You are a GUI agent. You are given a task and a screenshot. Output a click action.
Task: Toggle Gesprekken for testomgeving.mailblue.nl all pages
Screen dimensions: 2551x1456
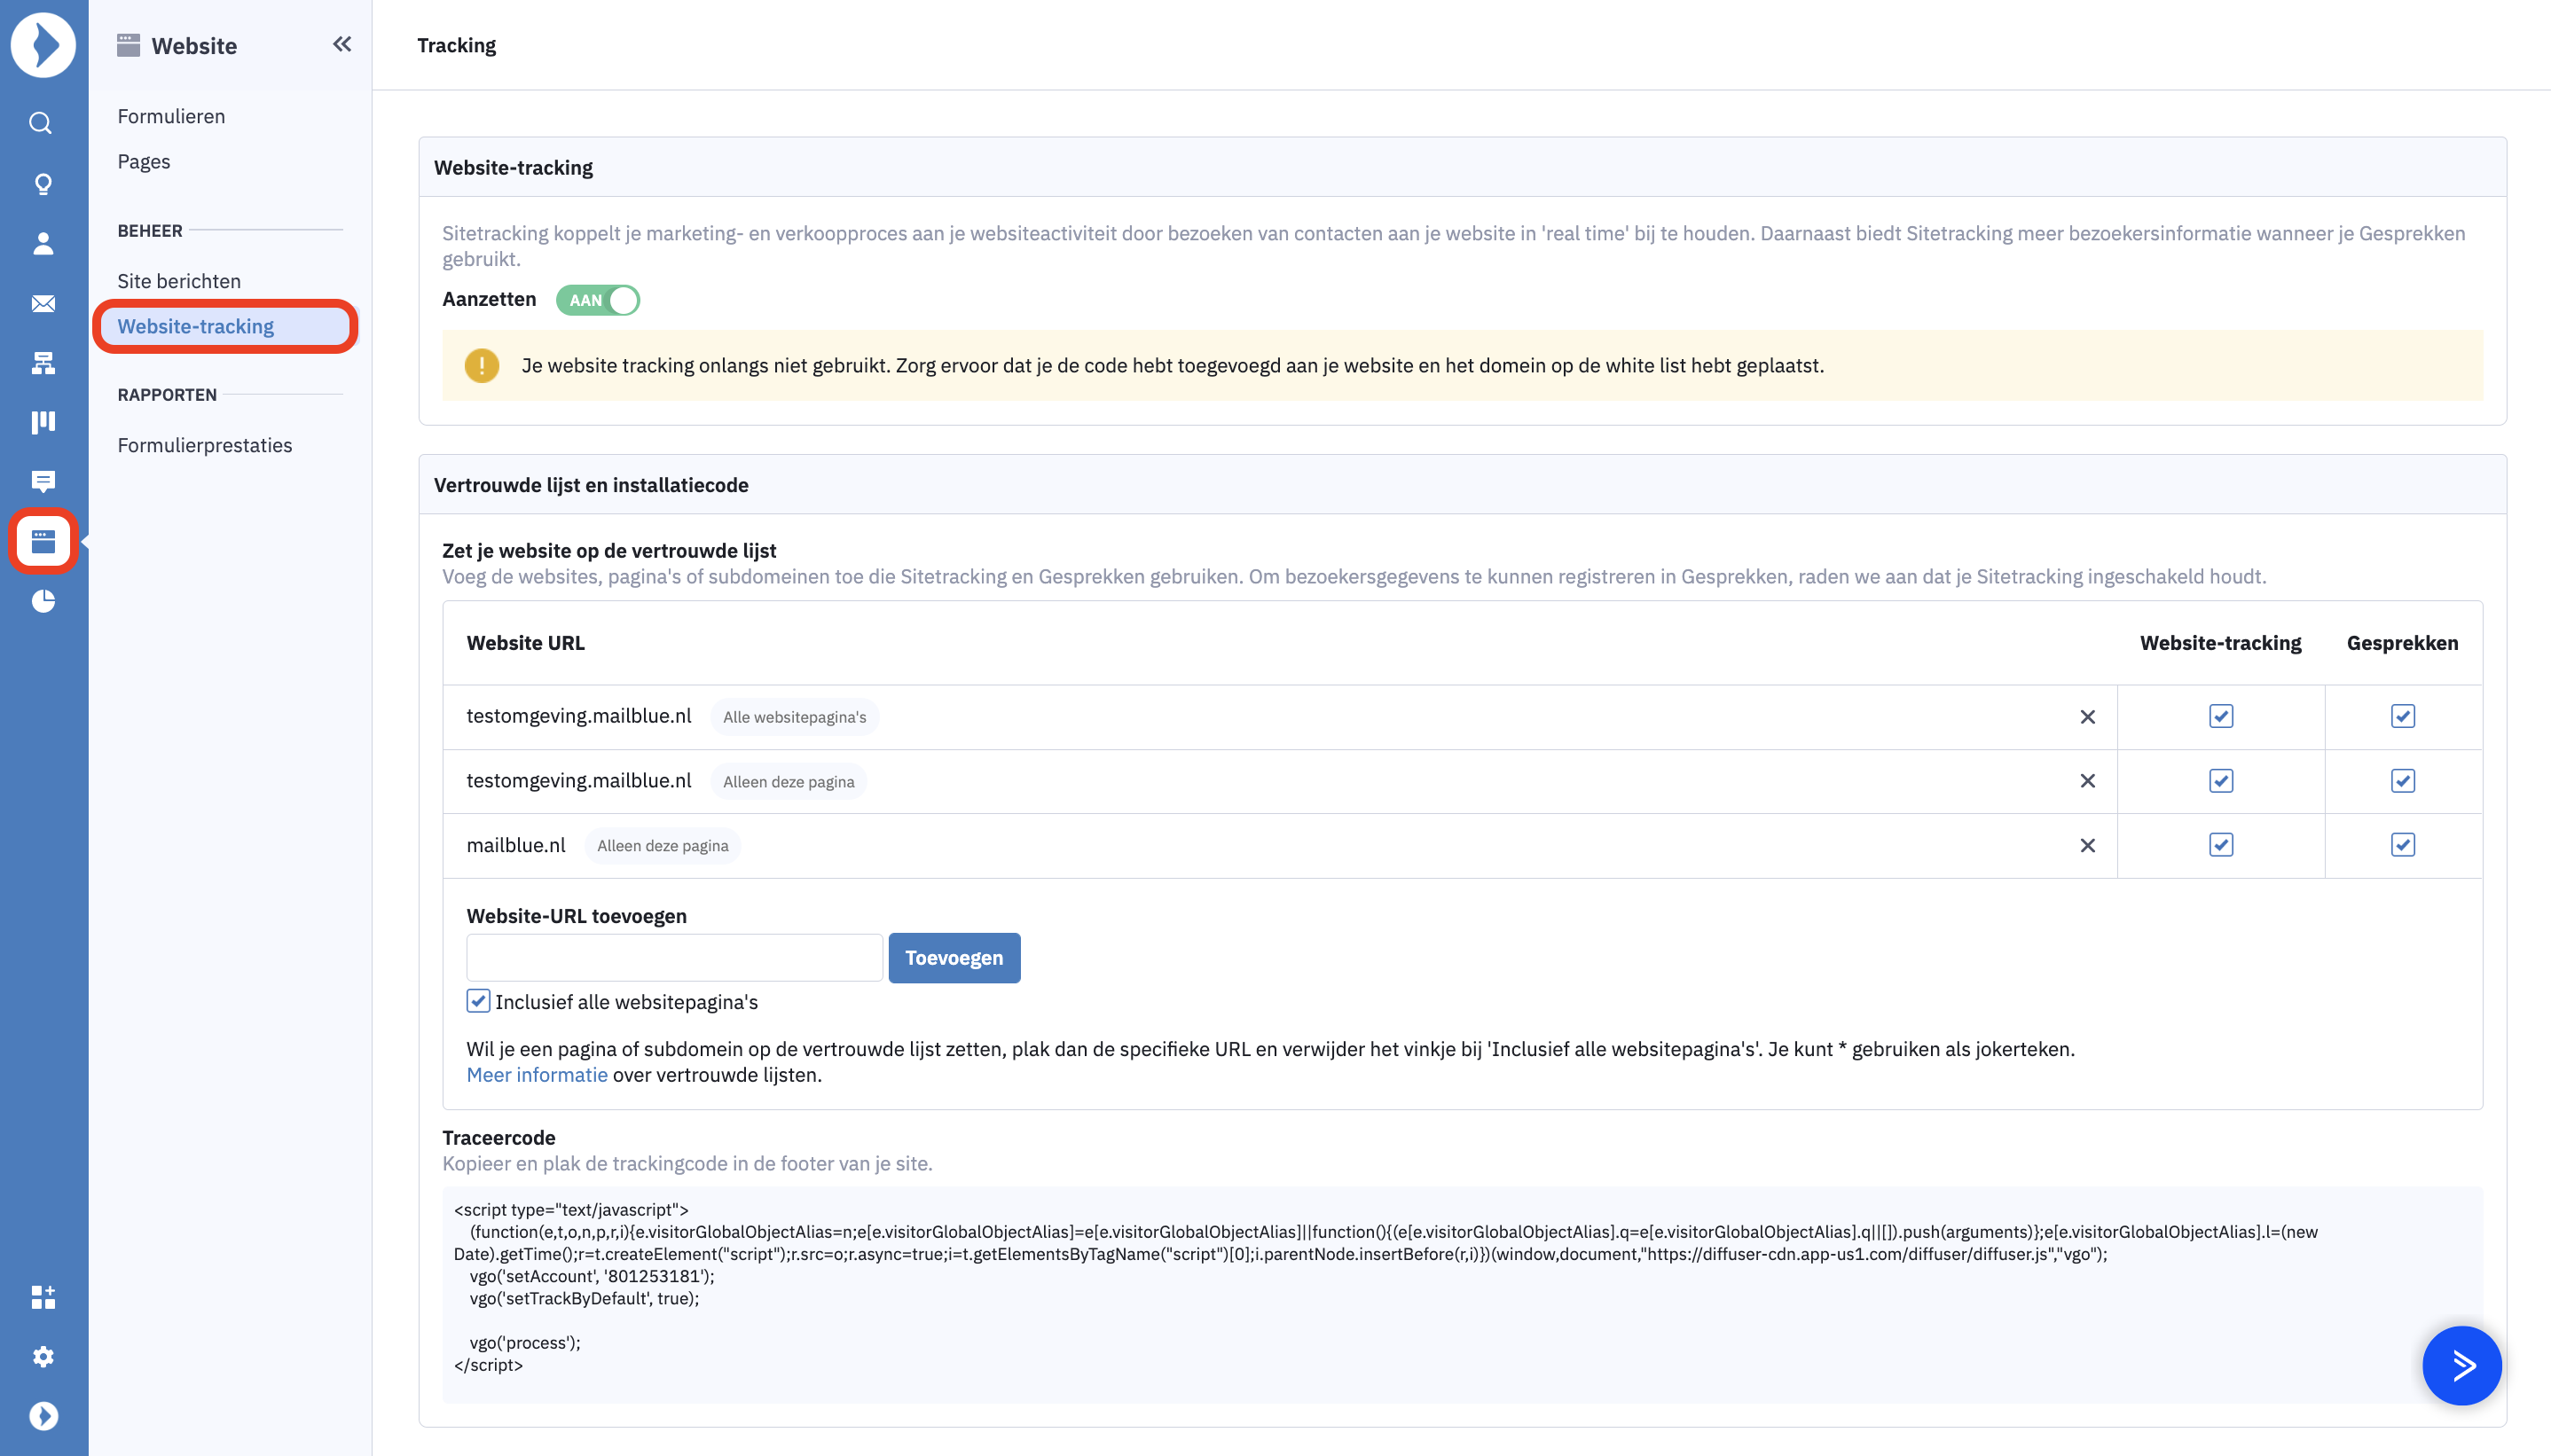(2402, 716)
